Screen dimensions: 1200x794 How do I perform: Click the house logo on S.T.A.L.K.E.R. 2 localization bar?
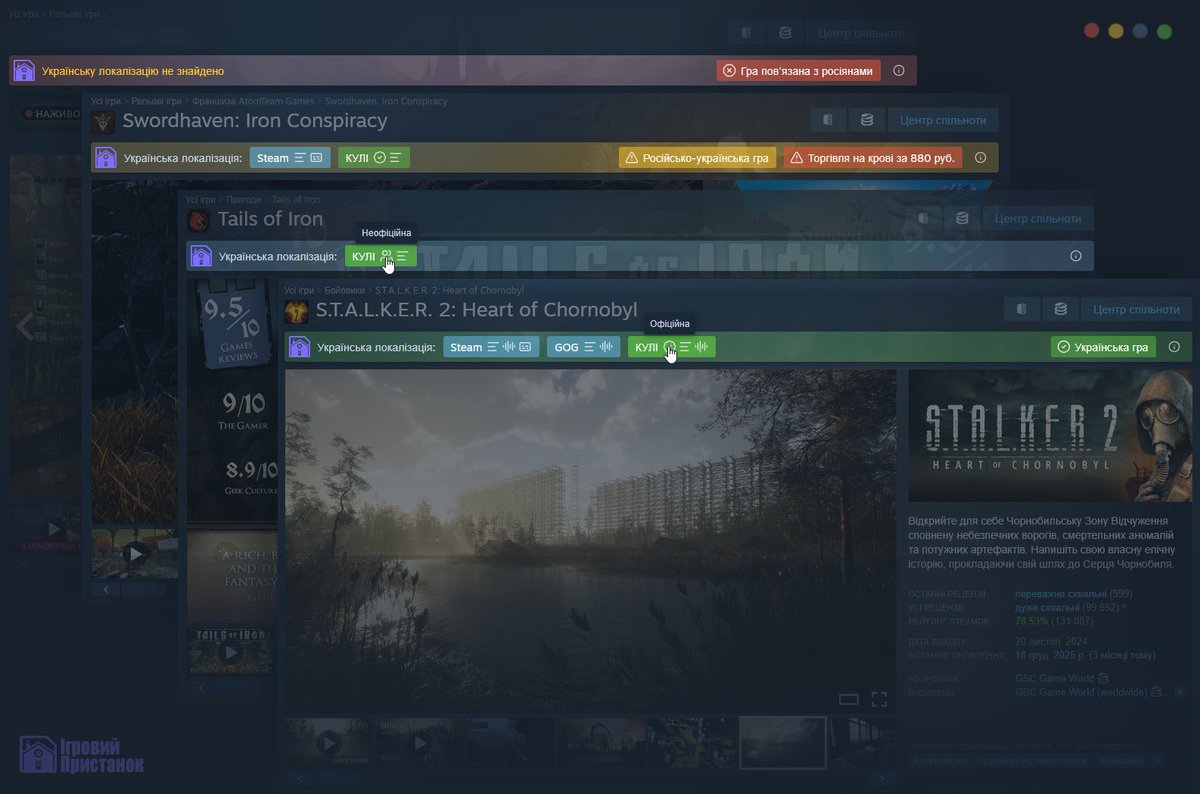(x=299, y=347)
